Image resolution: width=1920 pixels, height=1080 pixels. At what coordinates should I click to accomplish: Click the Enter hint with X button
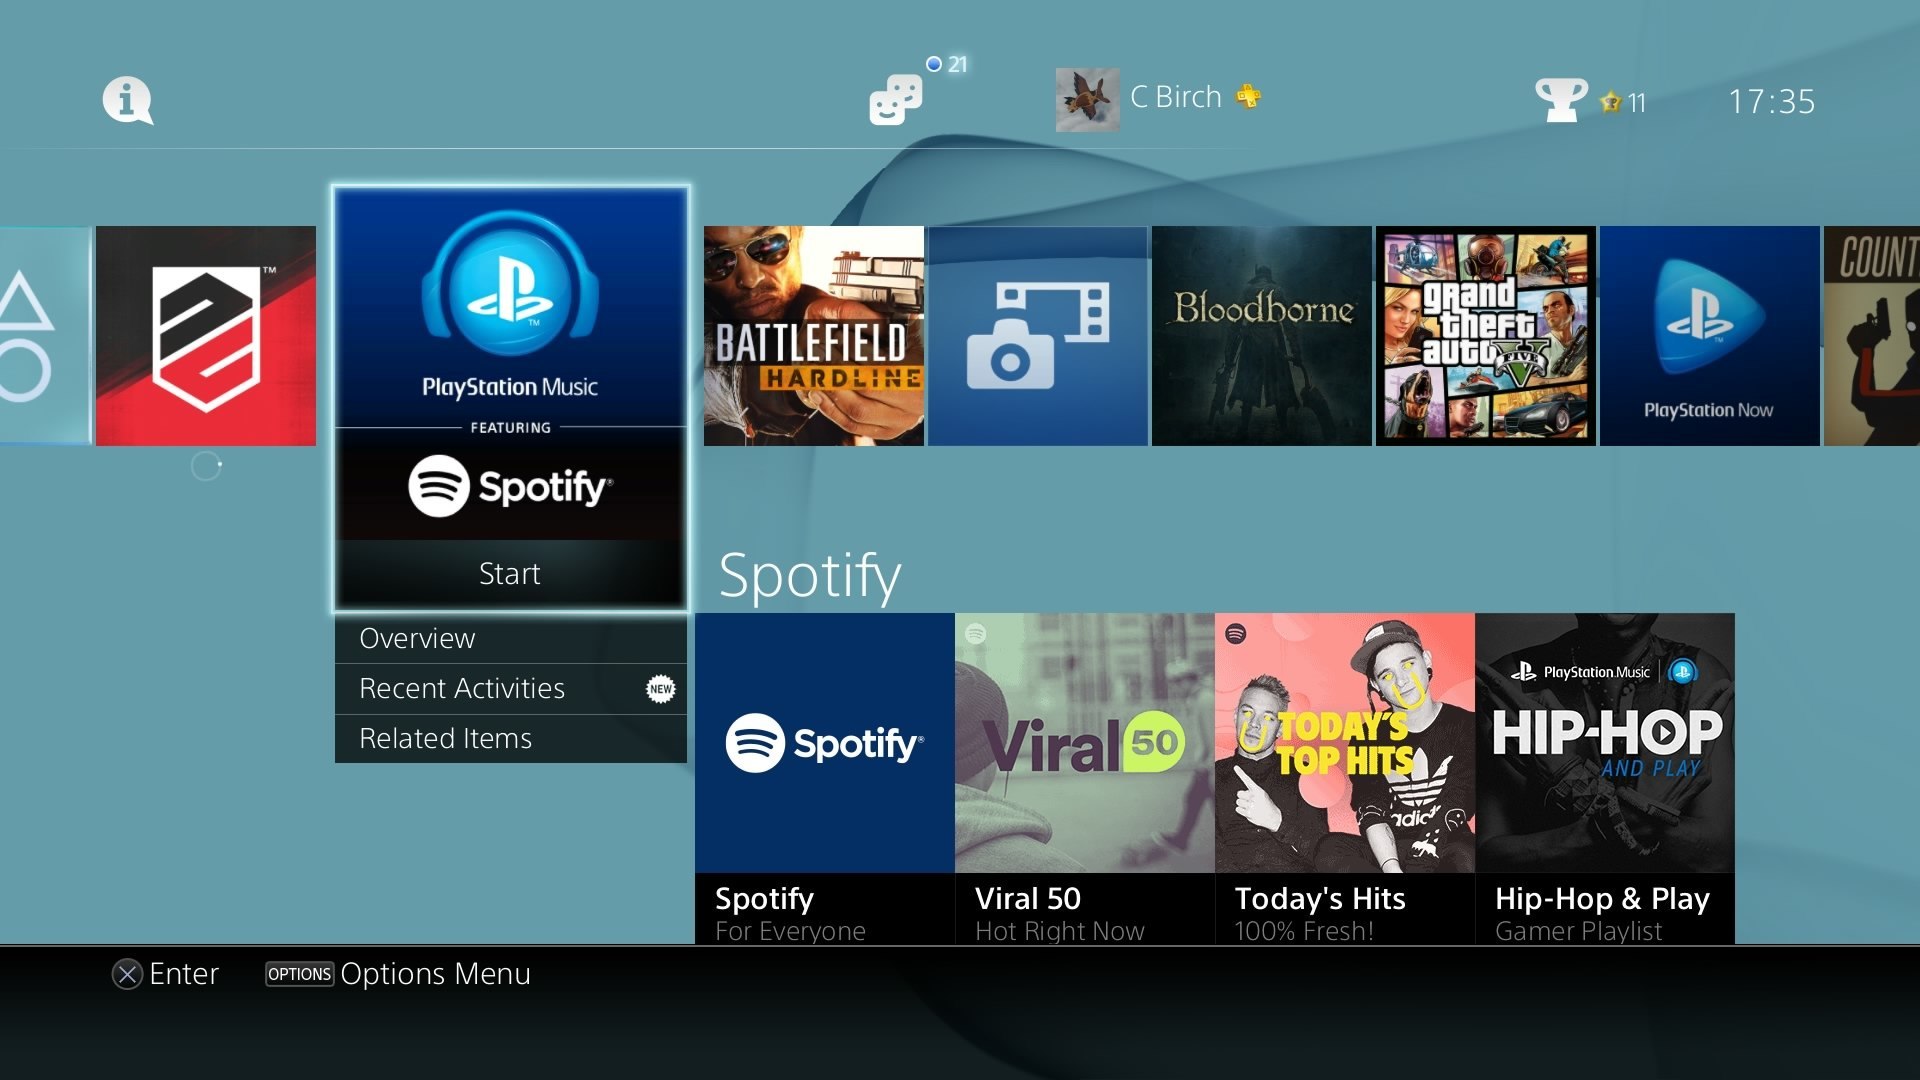165,974
